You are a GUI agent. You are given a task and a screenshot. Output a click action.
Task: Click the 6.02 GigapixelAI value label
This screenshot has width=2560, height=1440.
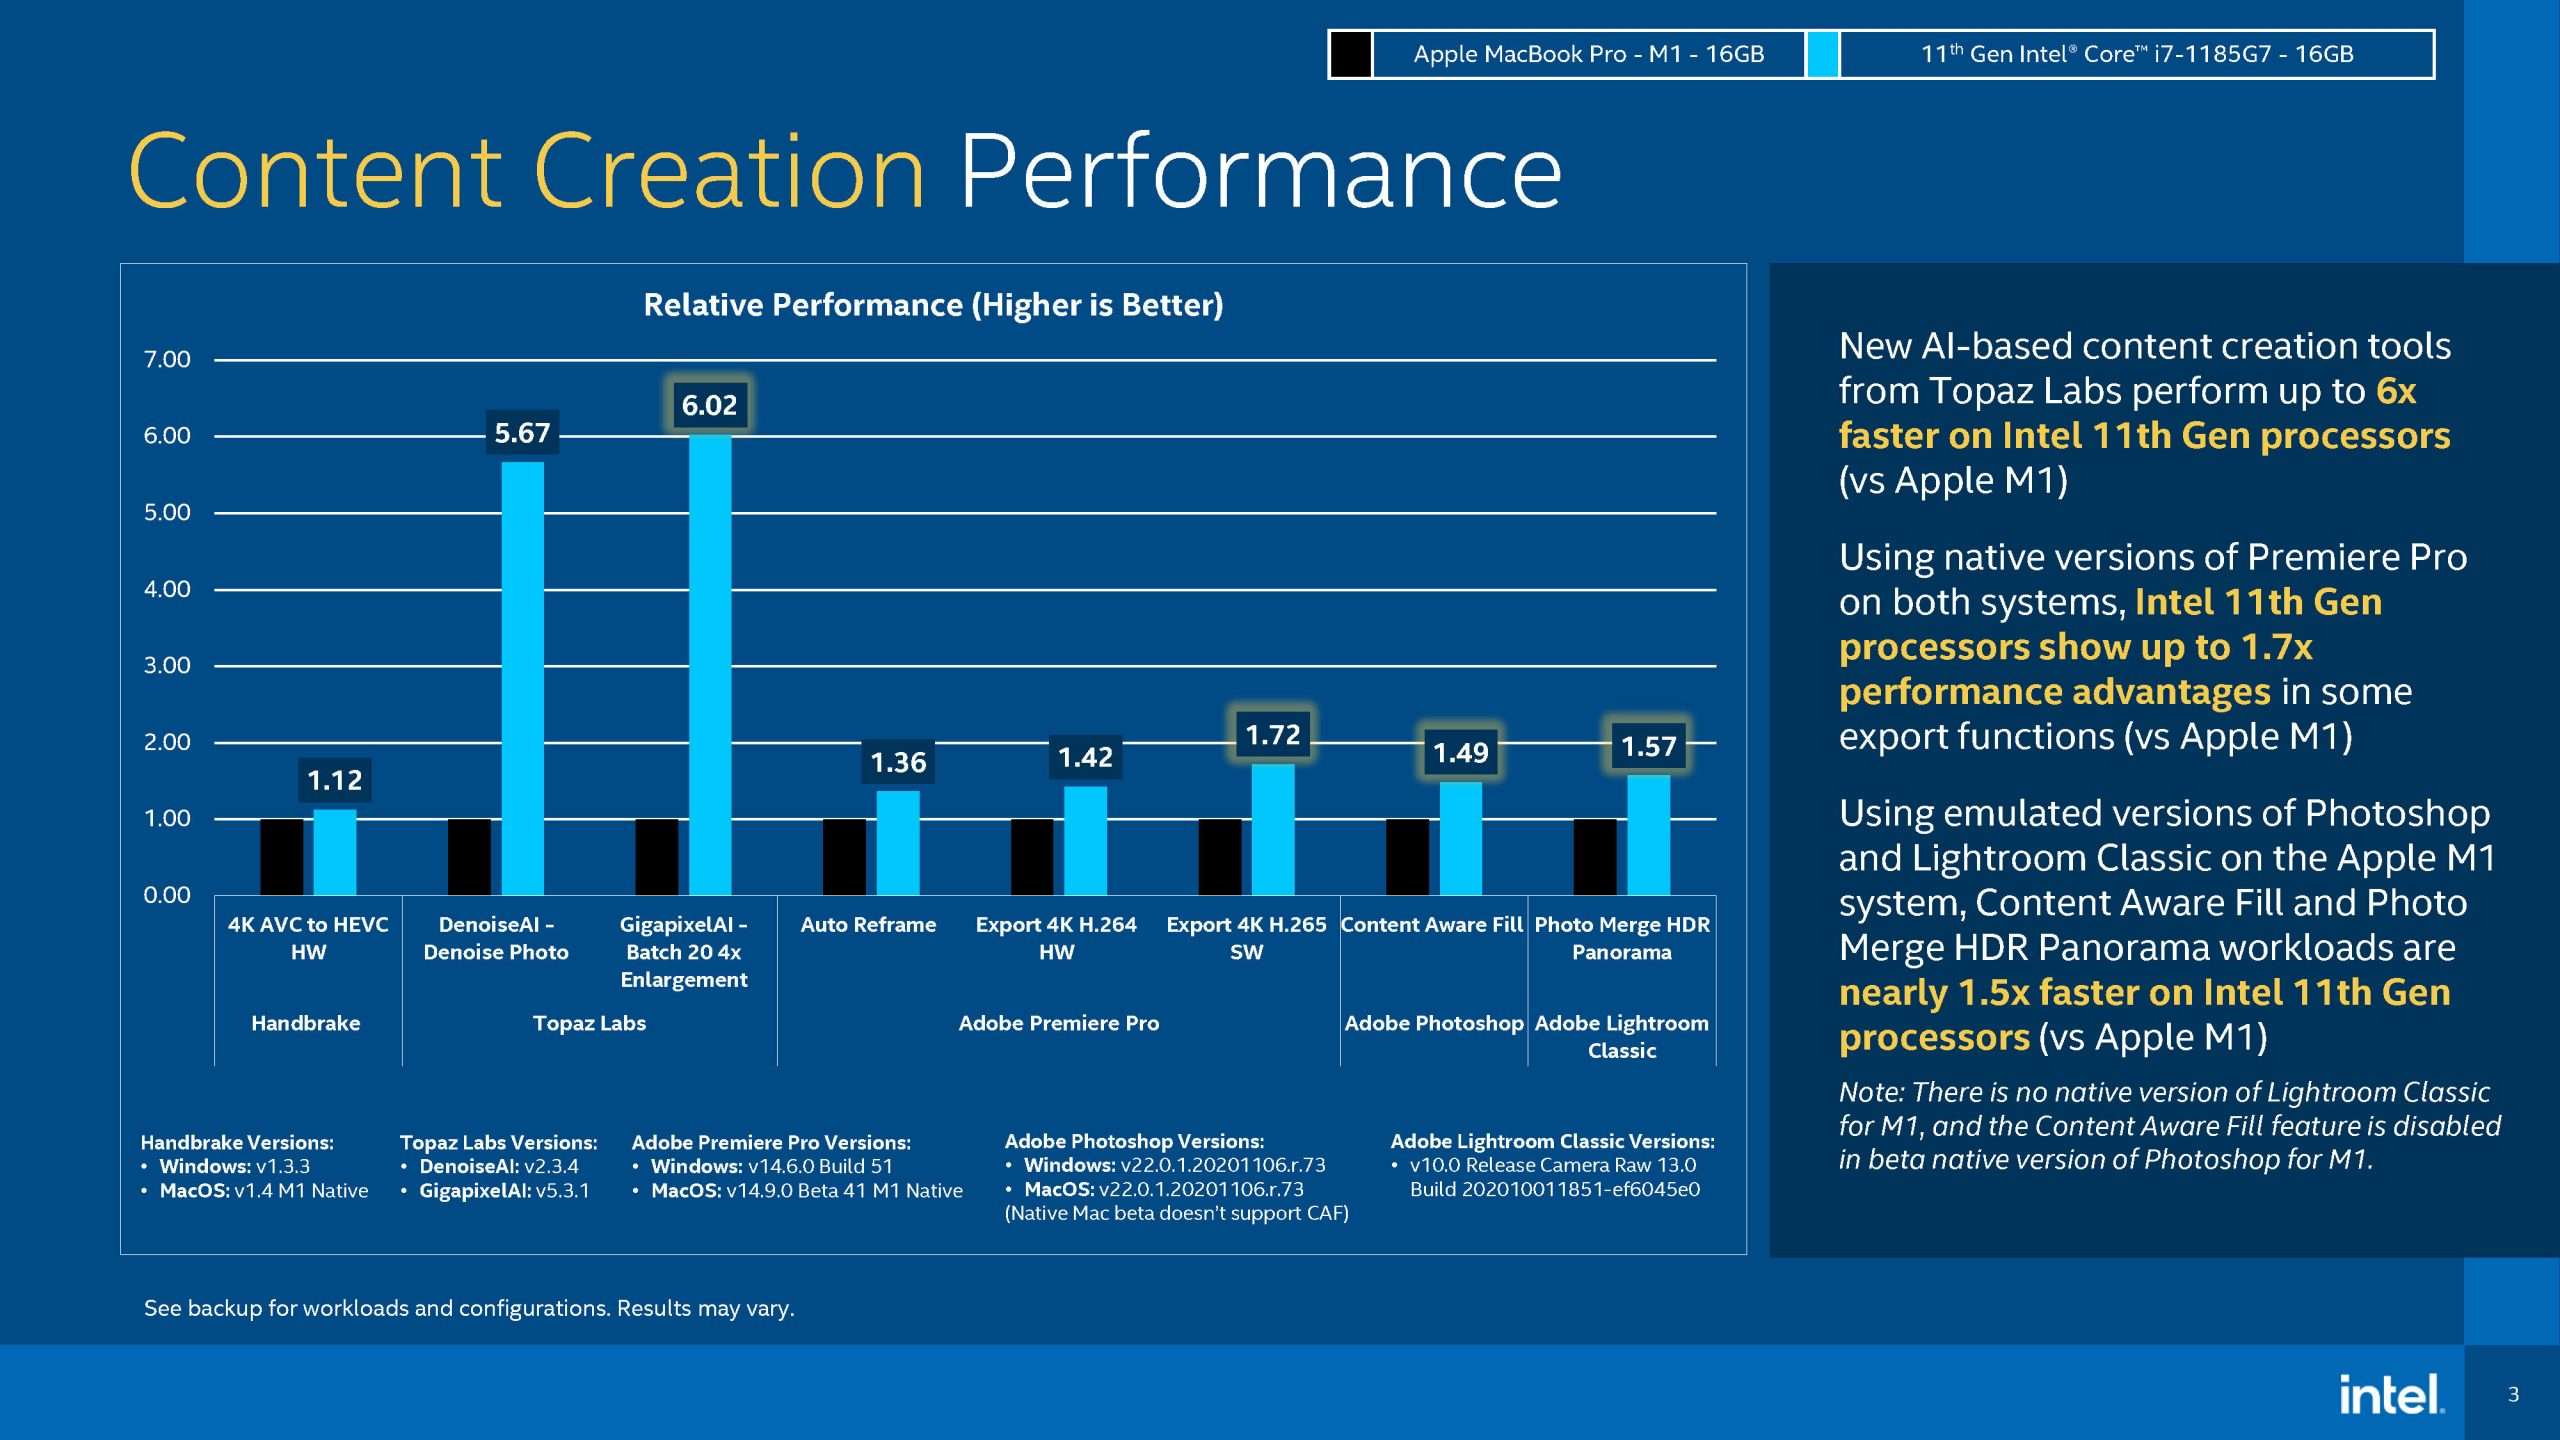pyautogui.click(x=709, y=405)
